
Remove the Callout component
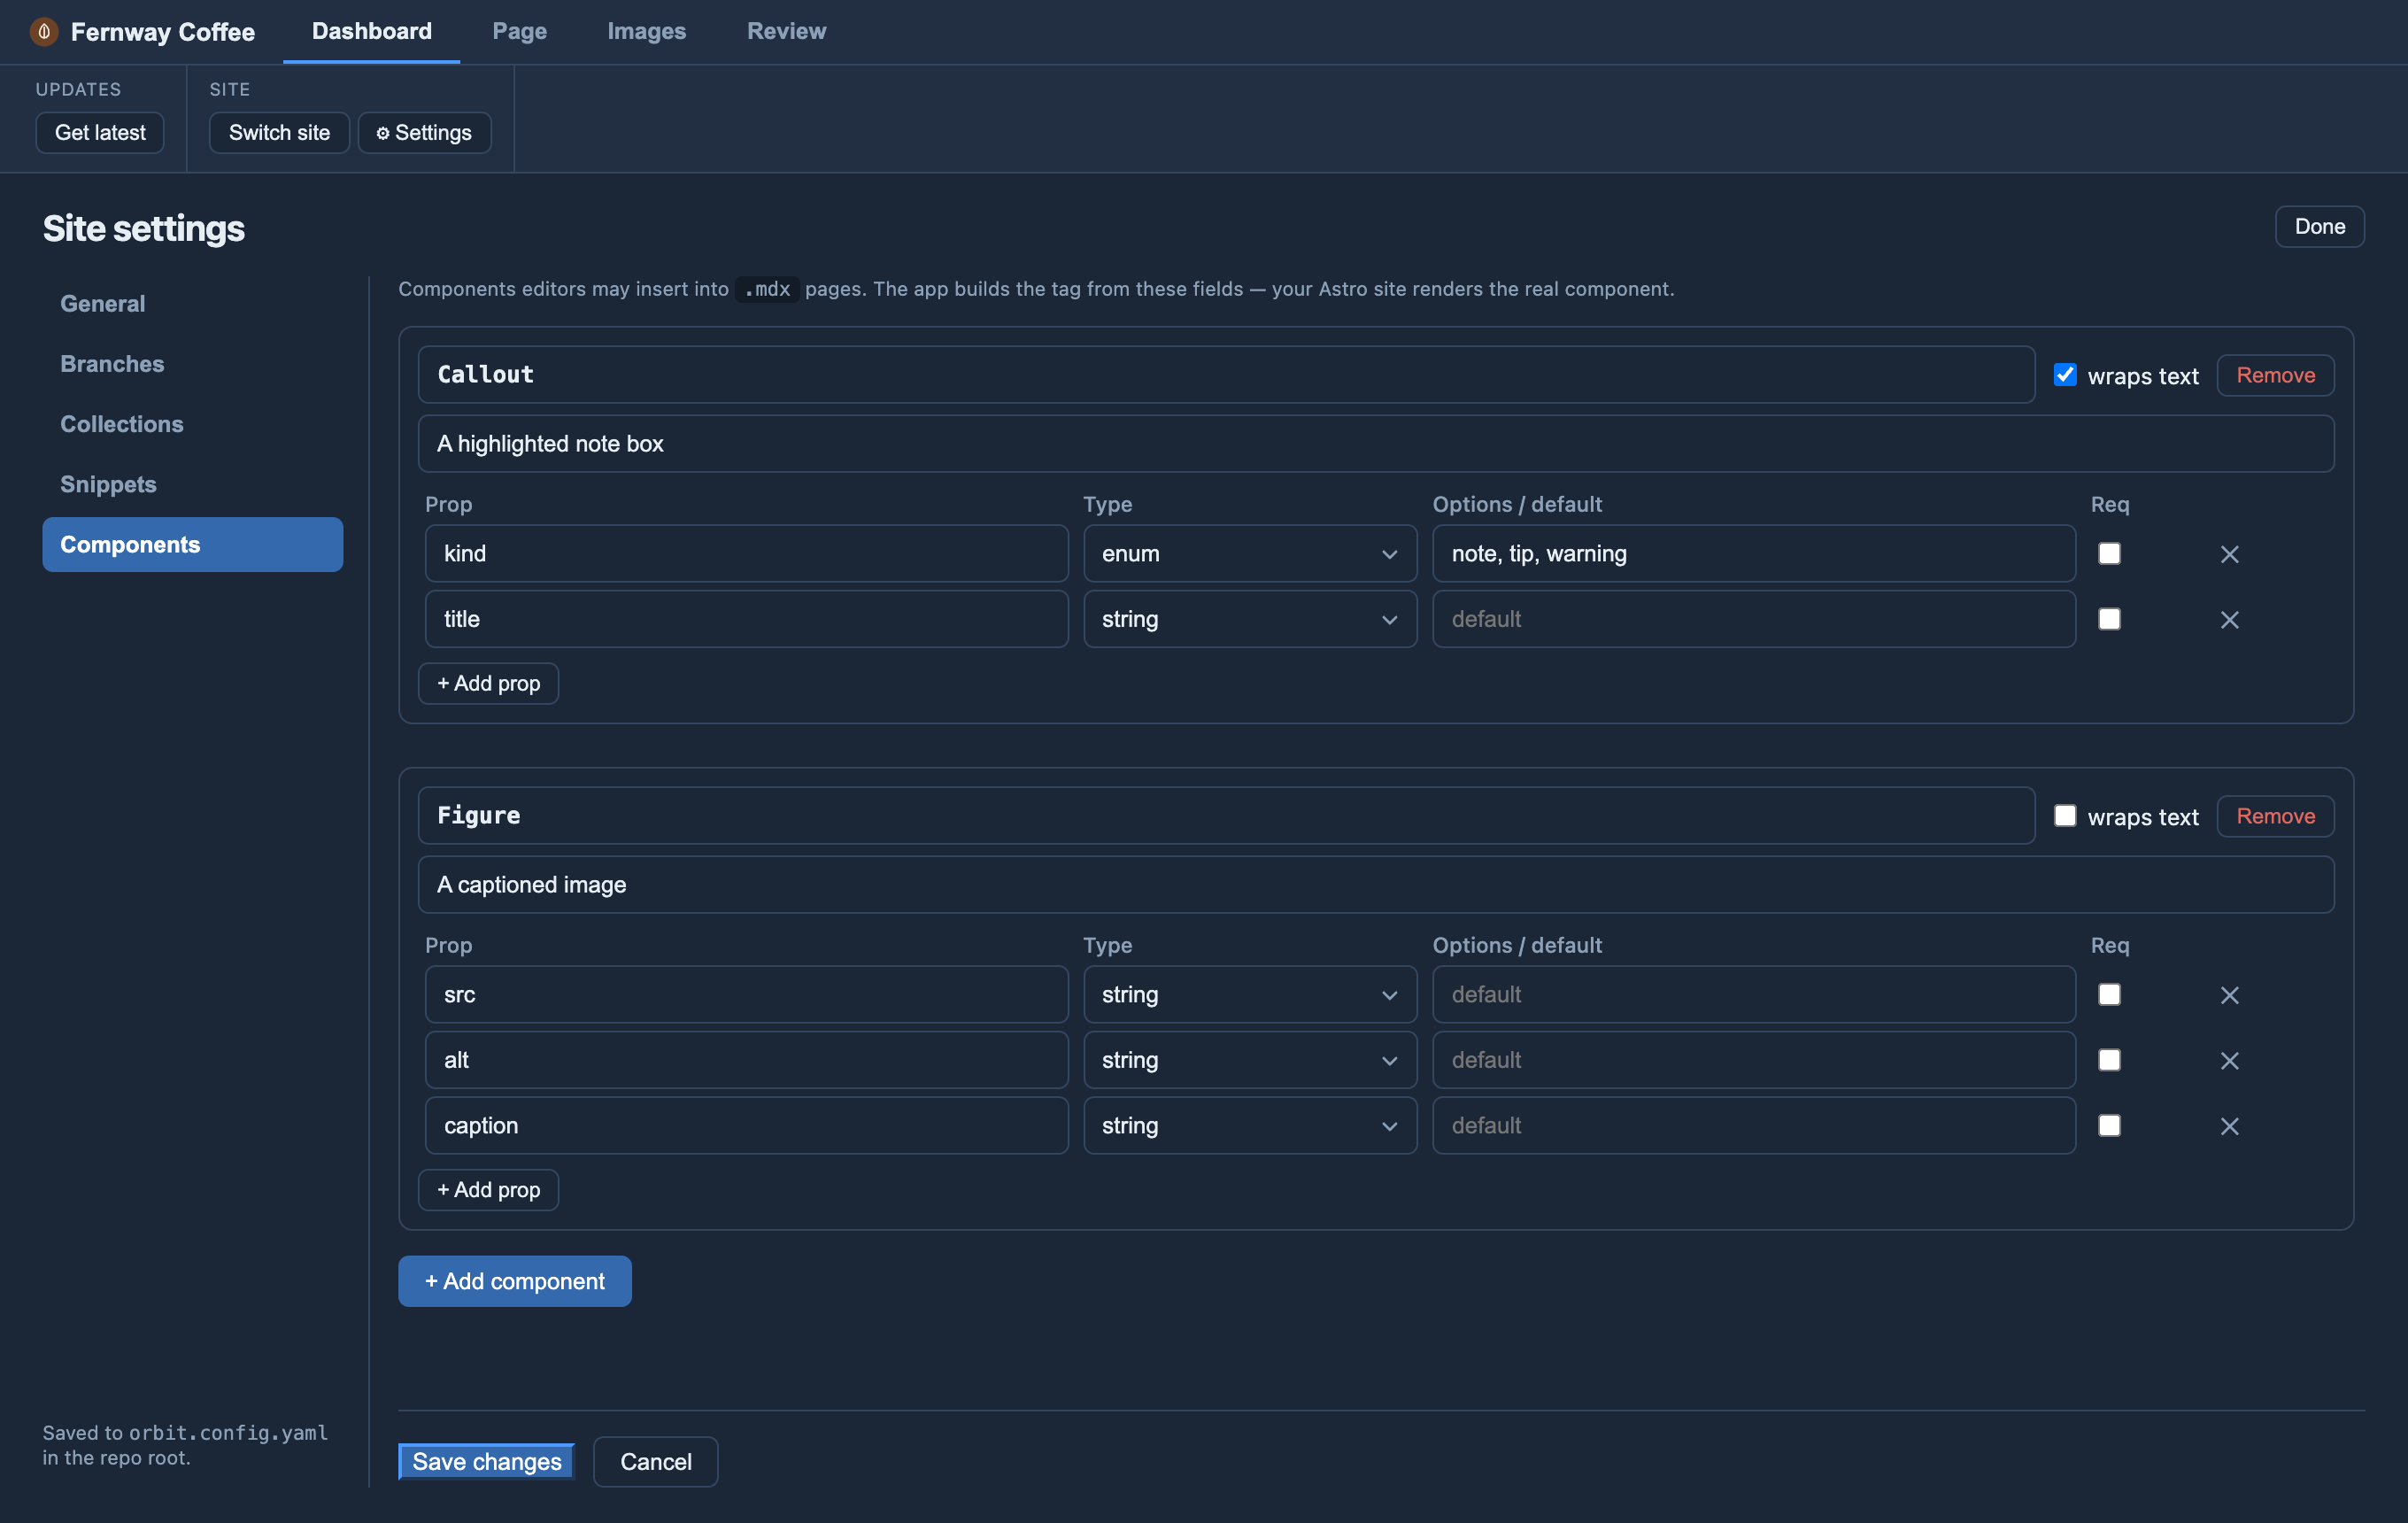tap(2275, 375)
